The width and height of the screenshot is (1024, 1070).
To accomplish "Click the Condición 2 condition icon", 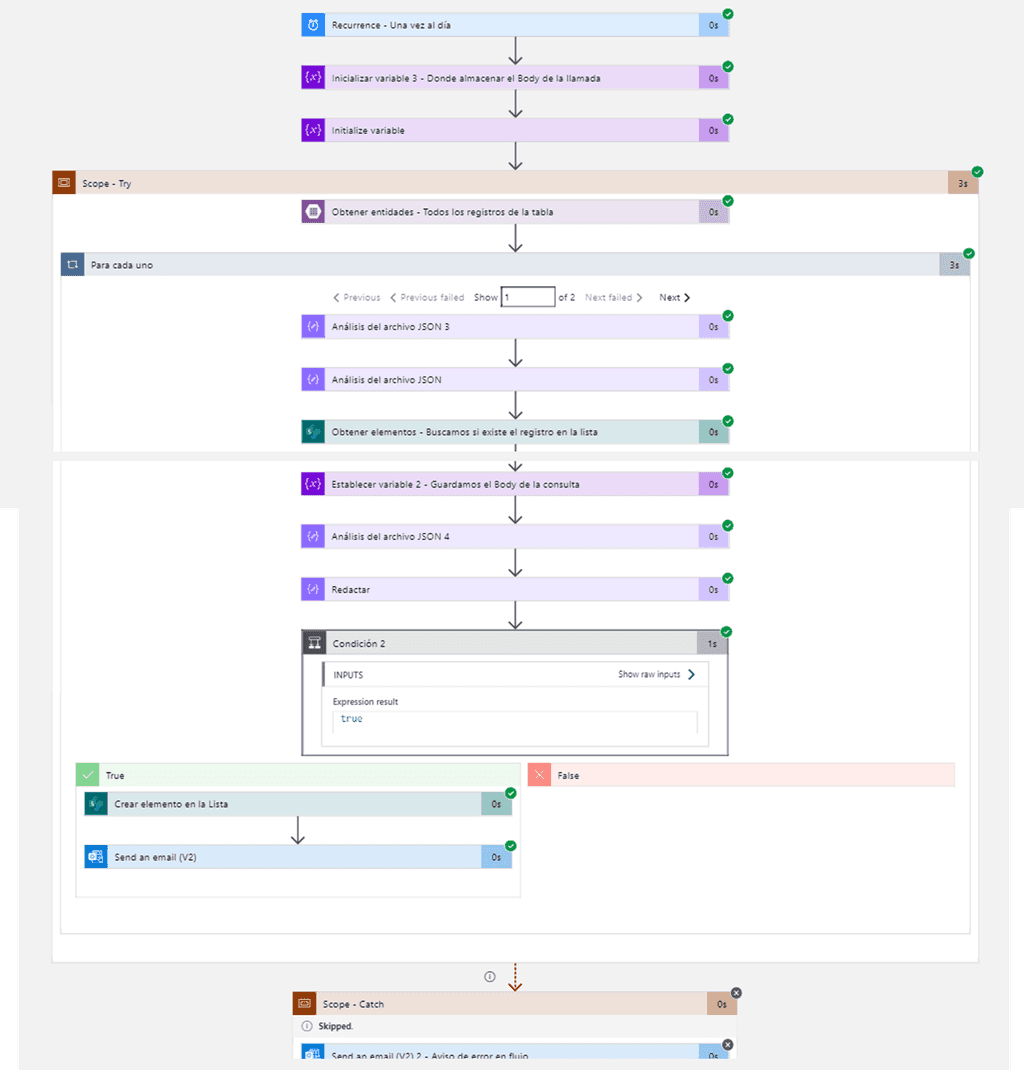I will [x=314, y=643].
